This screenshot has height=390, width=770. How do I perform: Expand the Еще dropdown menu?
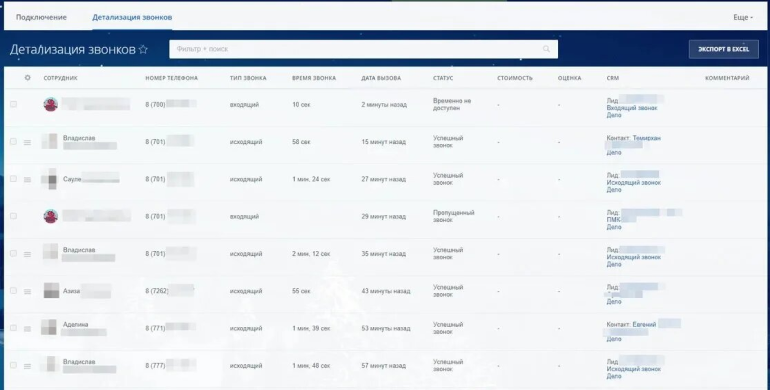point(743,17)
